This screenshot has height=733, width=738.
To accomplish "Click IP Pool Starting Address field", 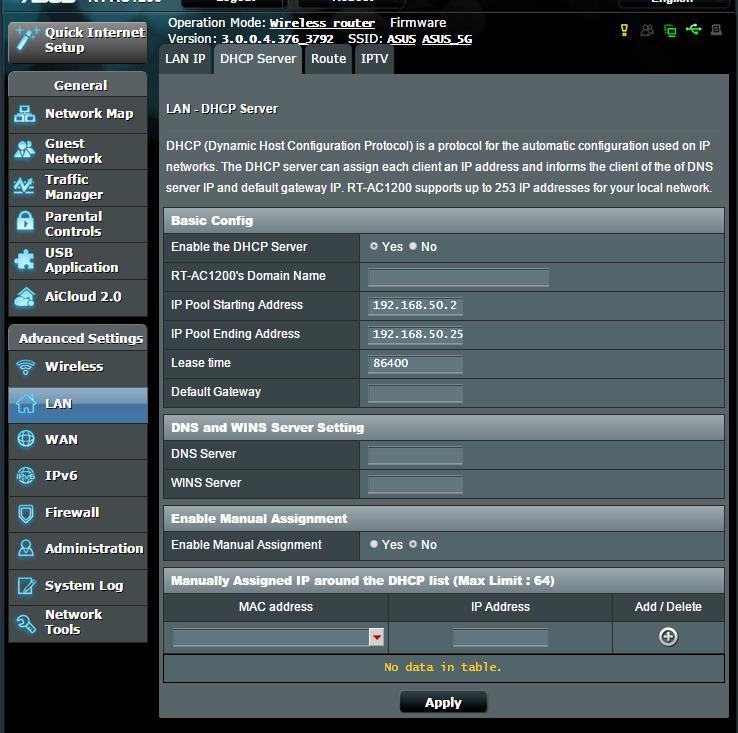I will 415,306.
